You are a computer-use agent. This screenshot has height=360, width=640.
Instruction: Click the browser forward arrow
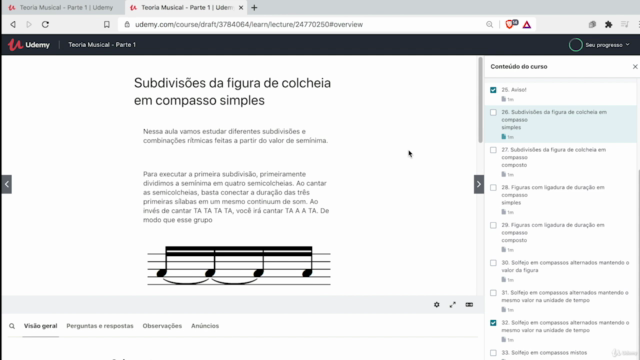[29, 24]
